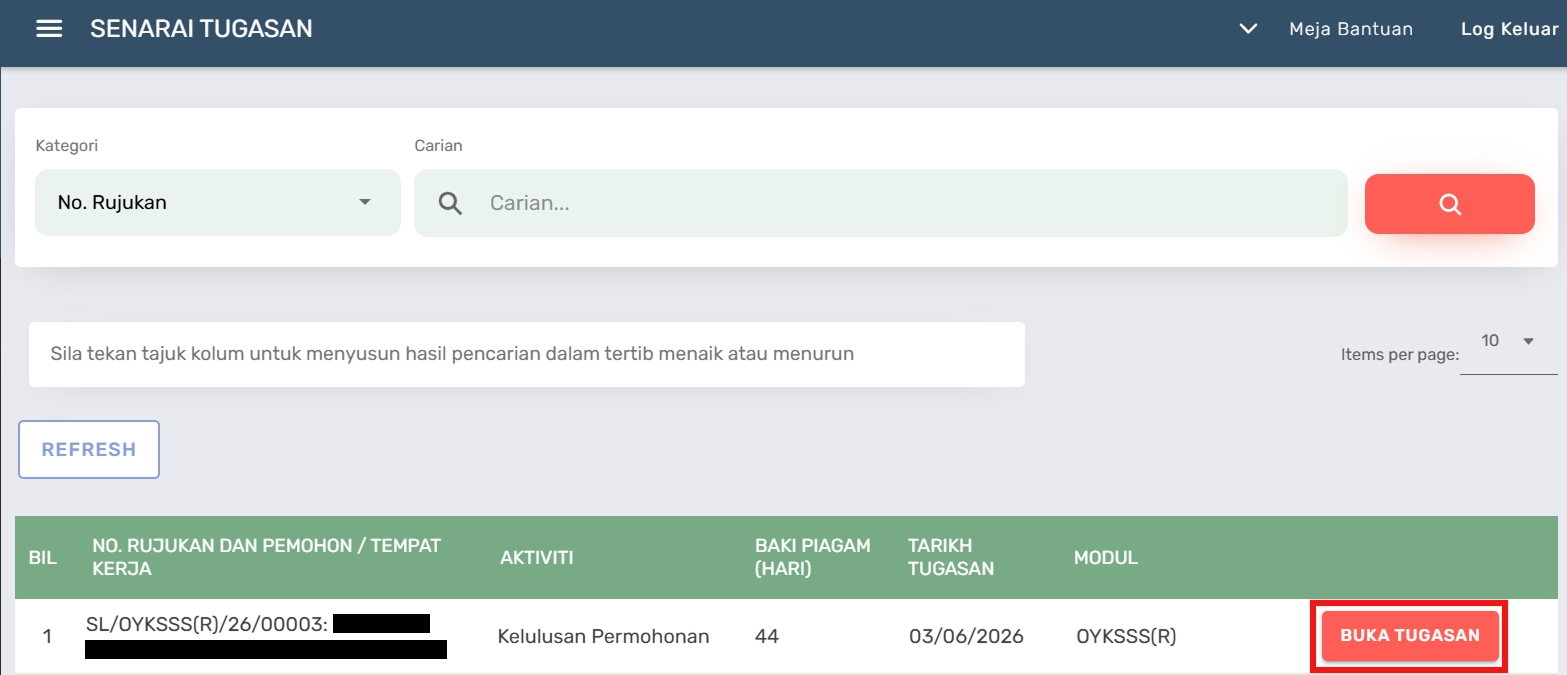Viewport: 1567px width, 675px height.
Task: Click Log Keluar to sign out
Action: click(x=1509, y=29)
